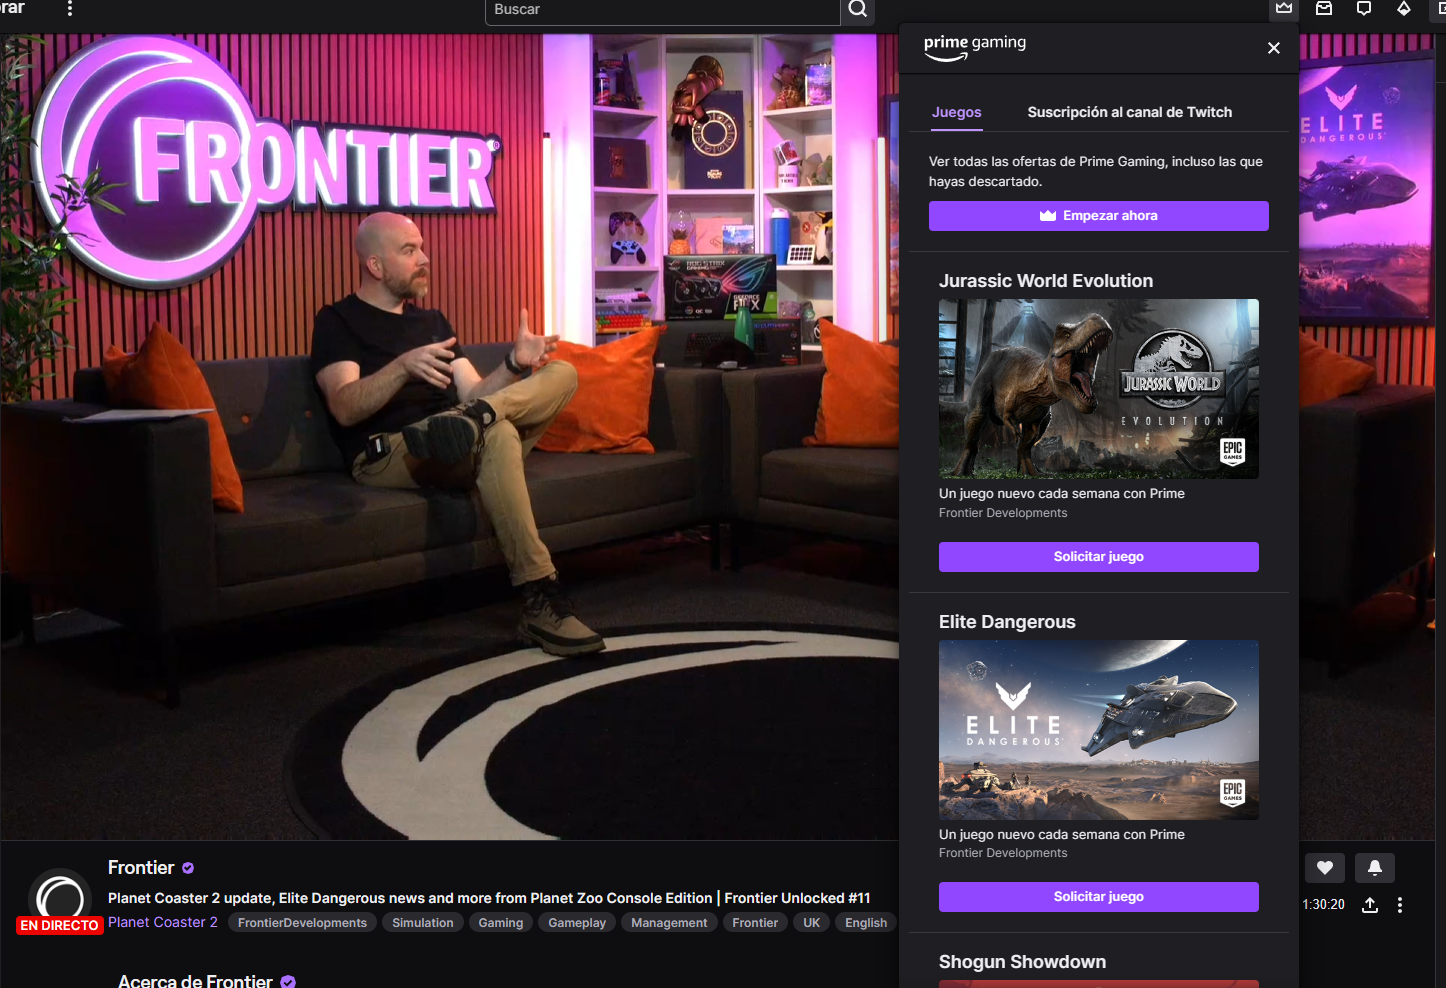This screenshot has height=988, width=1446.
Task: Click the stream title text
Action: tap(489, 898)
